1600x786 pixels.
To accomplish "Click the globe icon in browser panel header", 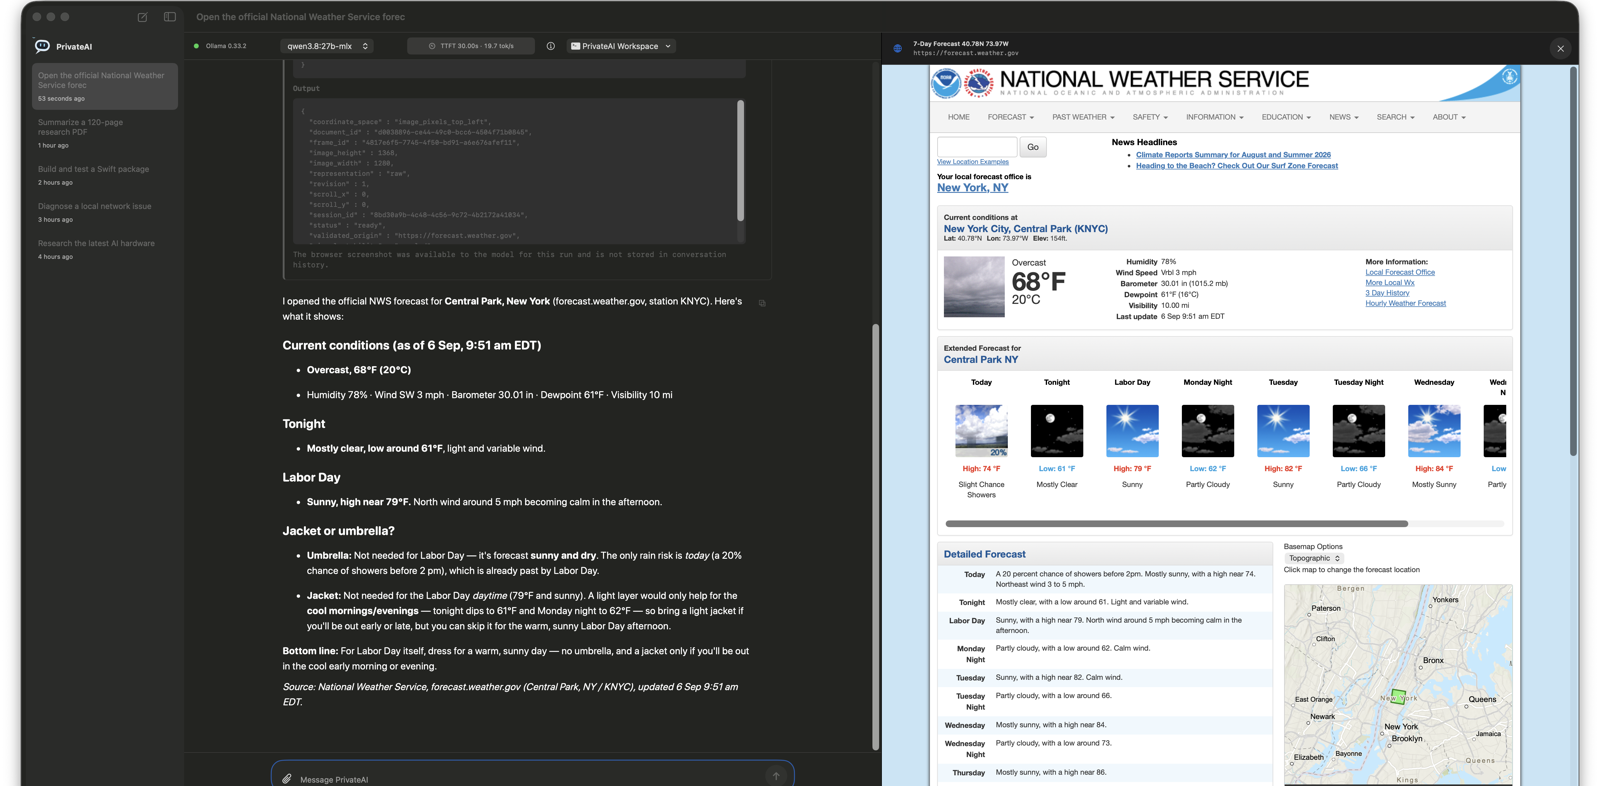I will pyautogui.click(x=898, y=48).
